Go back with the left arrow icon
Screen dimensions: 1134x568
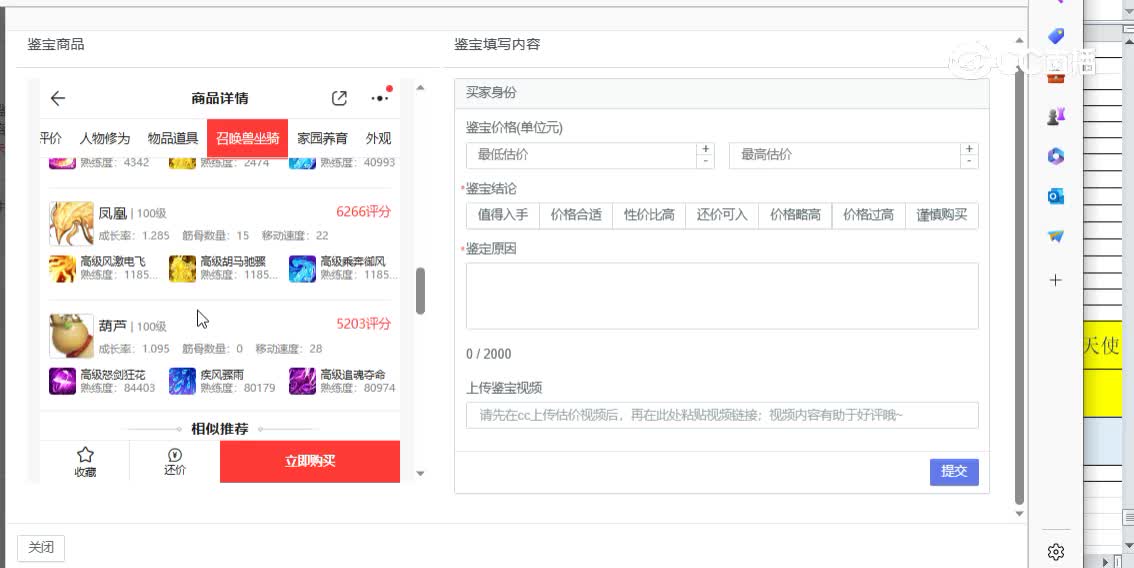point(58,98)
